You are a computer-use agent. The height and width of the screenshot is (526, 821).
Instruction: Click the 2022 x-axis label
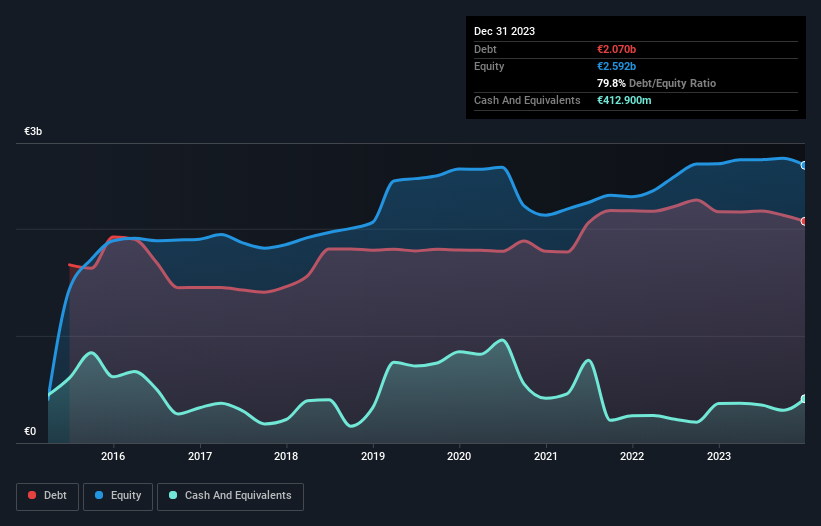[632, 456]
